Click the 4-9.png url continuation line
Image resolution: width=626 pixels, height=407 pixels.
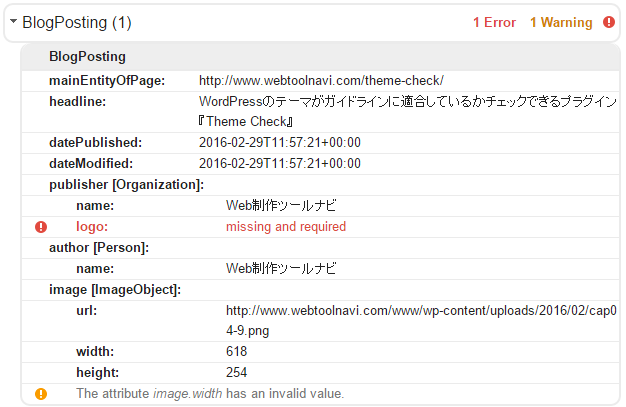click(248, 331)
